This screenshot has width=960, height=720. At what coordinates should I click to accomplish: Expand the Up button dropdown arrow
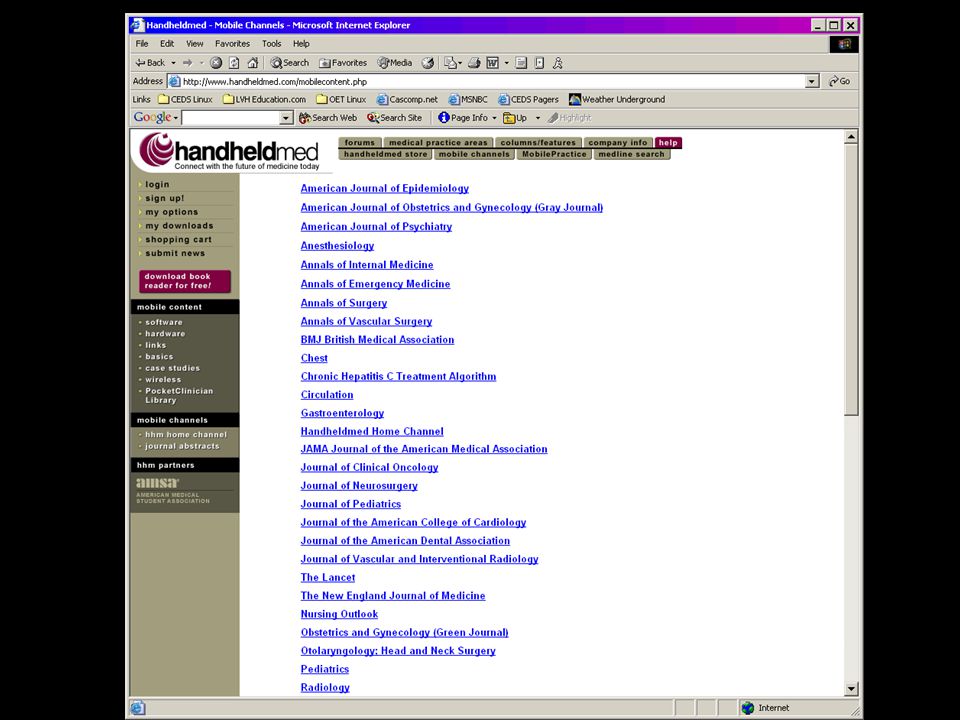click(538, 118)
